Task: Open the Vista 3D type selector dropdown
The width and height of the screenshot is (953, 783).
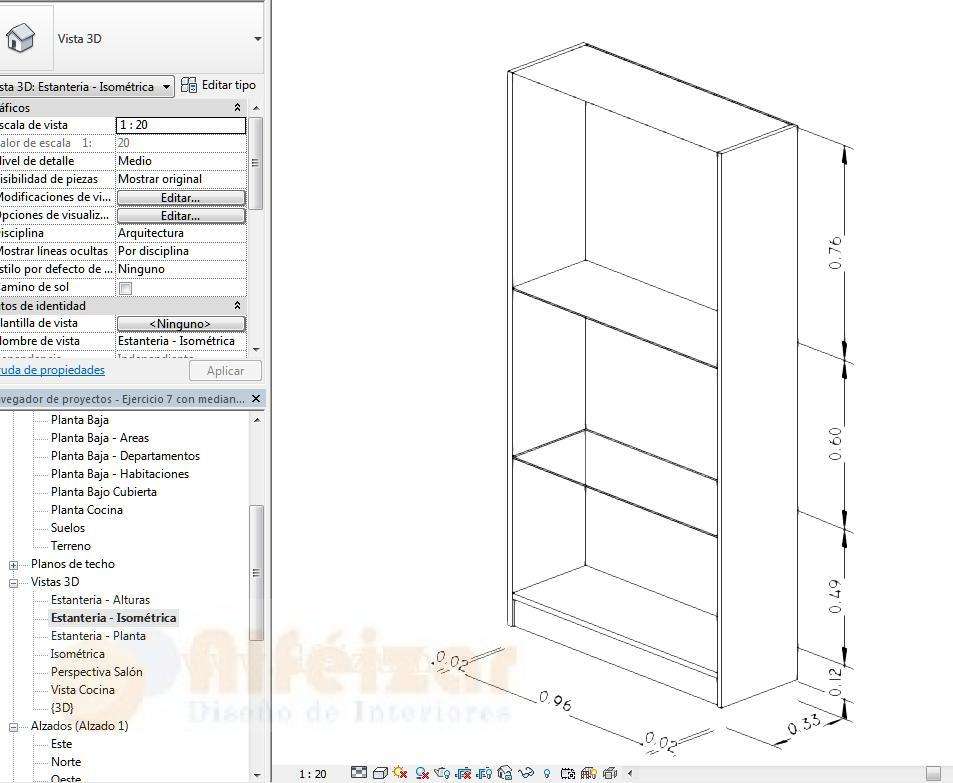Action: pyautogui.click(x=257, y=39)
